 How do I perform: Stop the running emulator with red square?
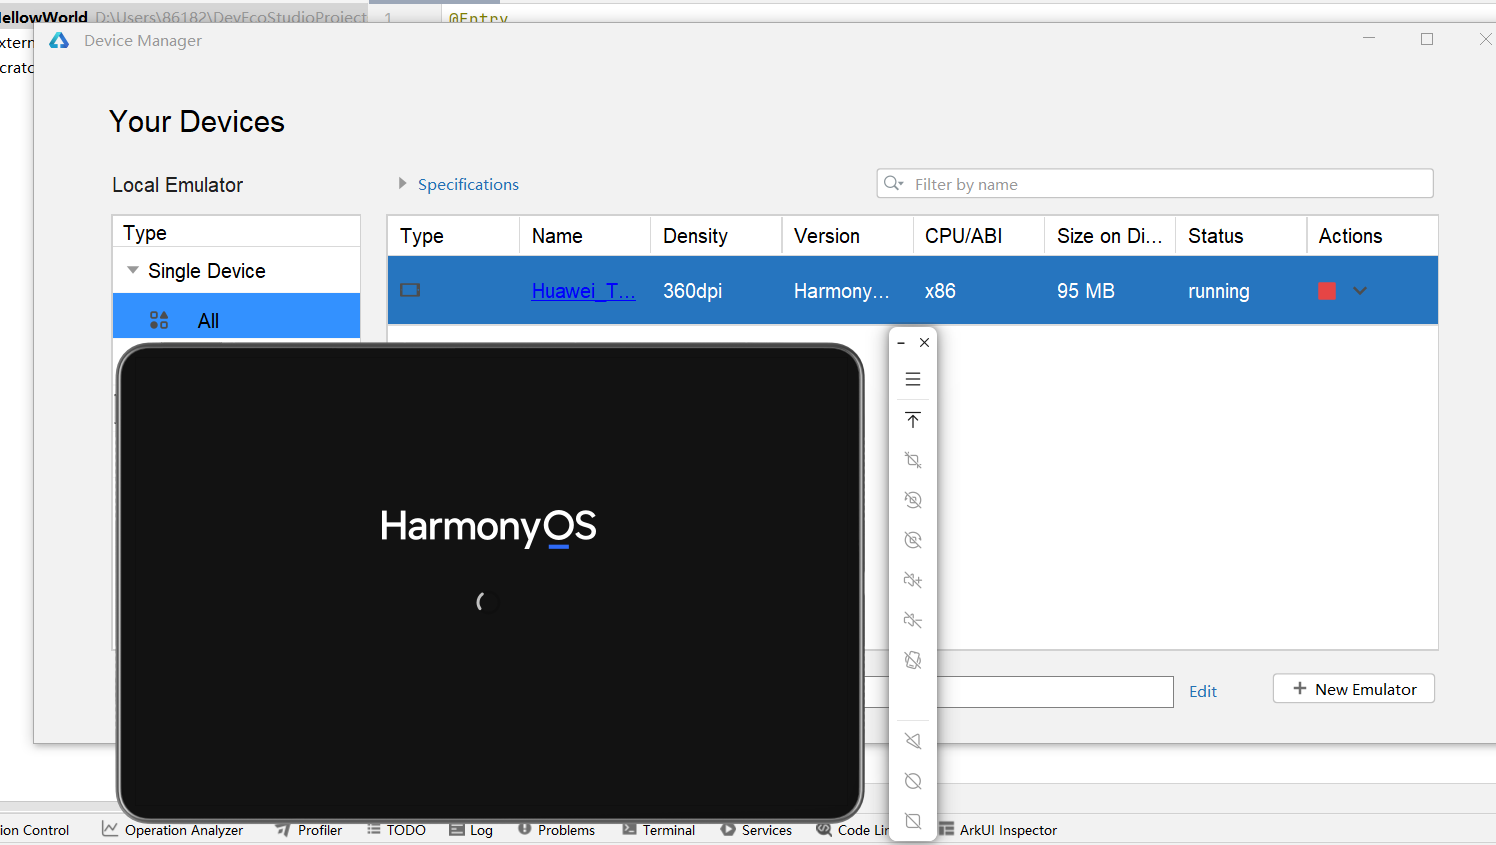[x=1327, y=291]
